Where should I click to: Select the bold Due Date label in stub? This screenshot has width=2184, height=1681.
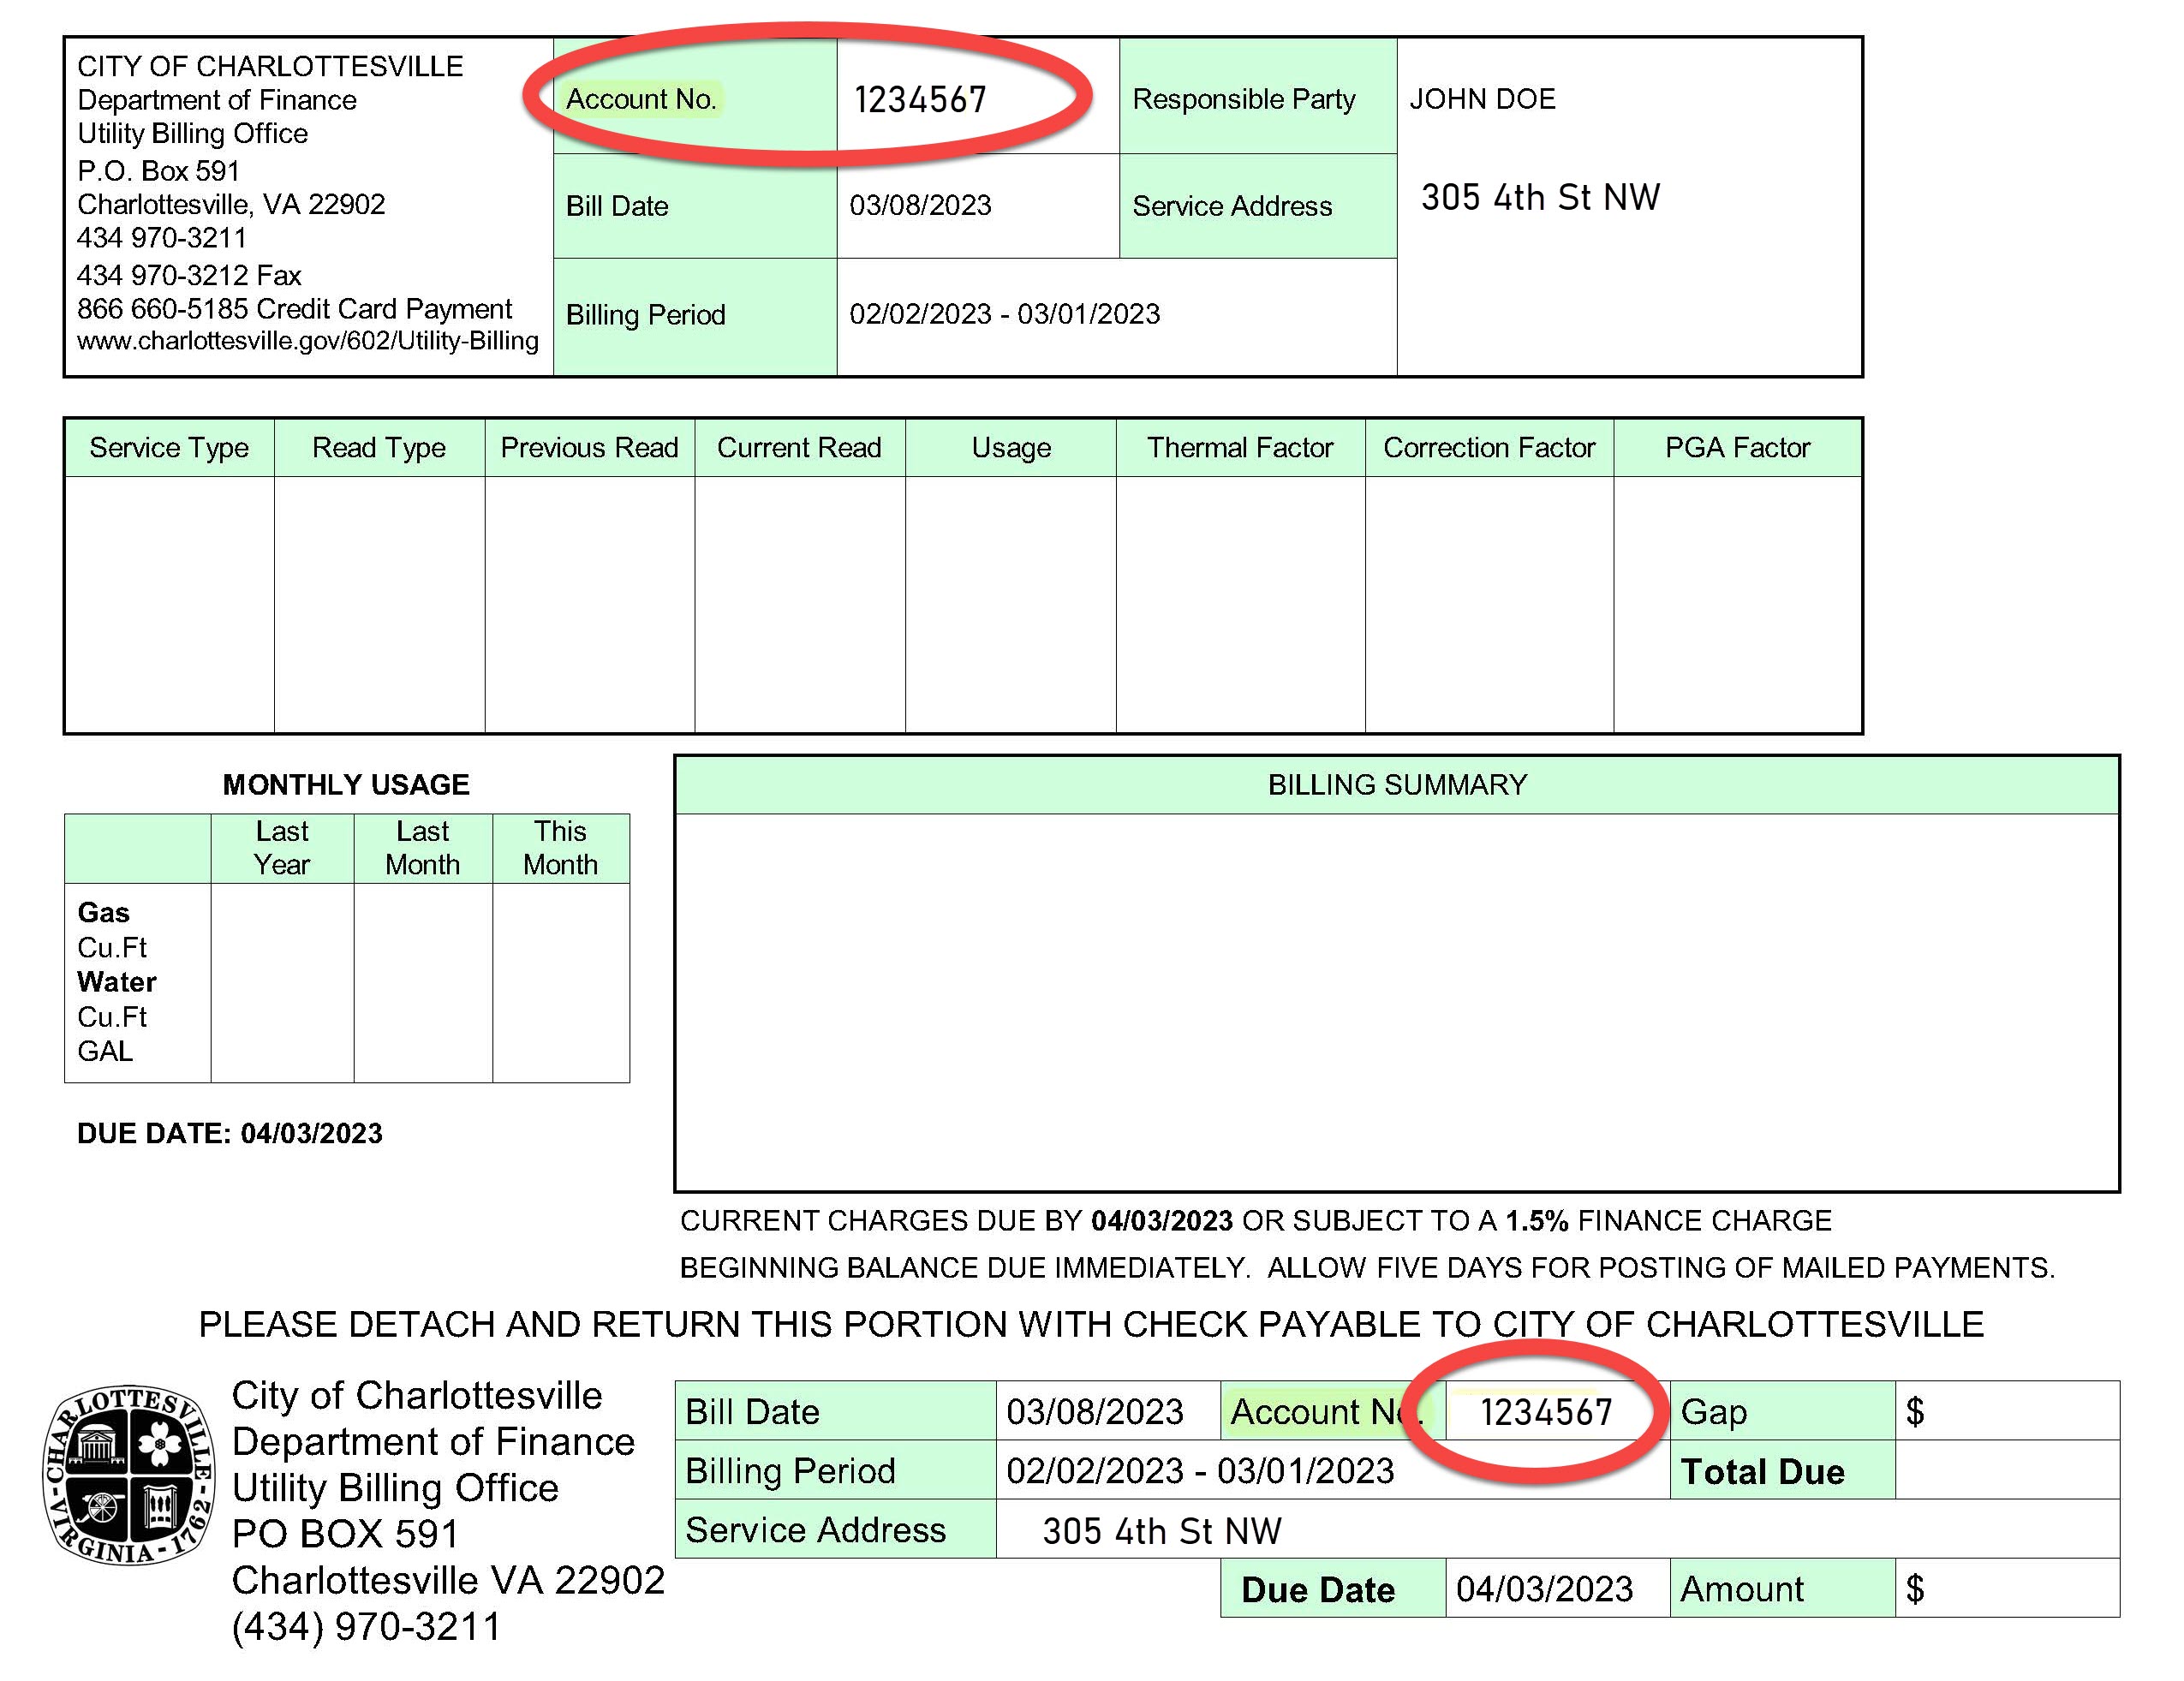click(1318, 1589)
